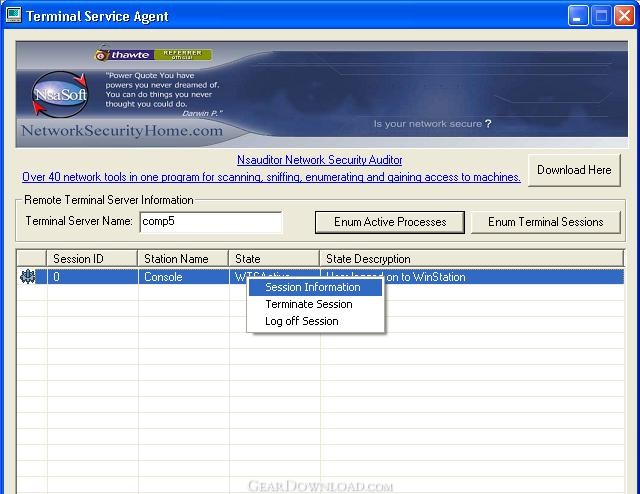Close the Terminal Service Agent window
This screenshot has width=640, height=494.
[x=624, y=16]
